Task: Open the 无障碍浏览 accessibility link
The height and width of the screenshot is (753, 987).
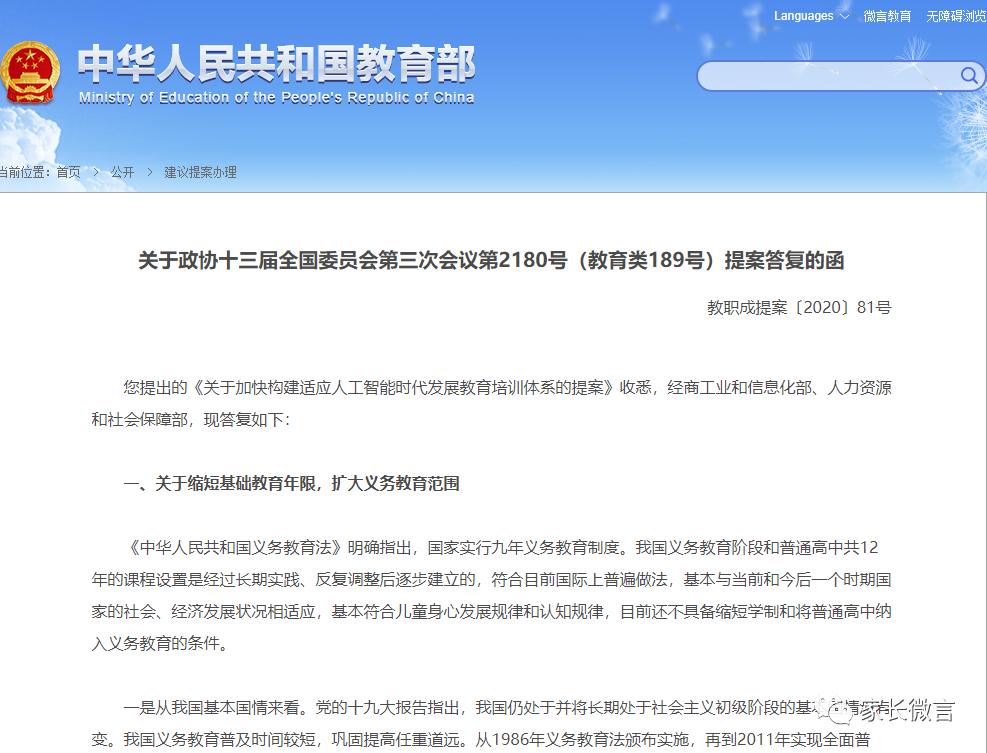Action: click(x=956, y=16)
